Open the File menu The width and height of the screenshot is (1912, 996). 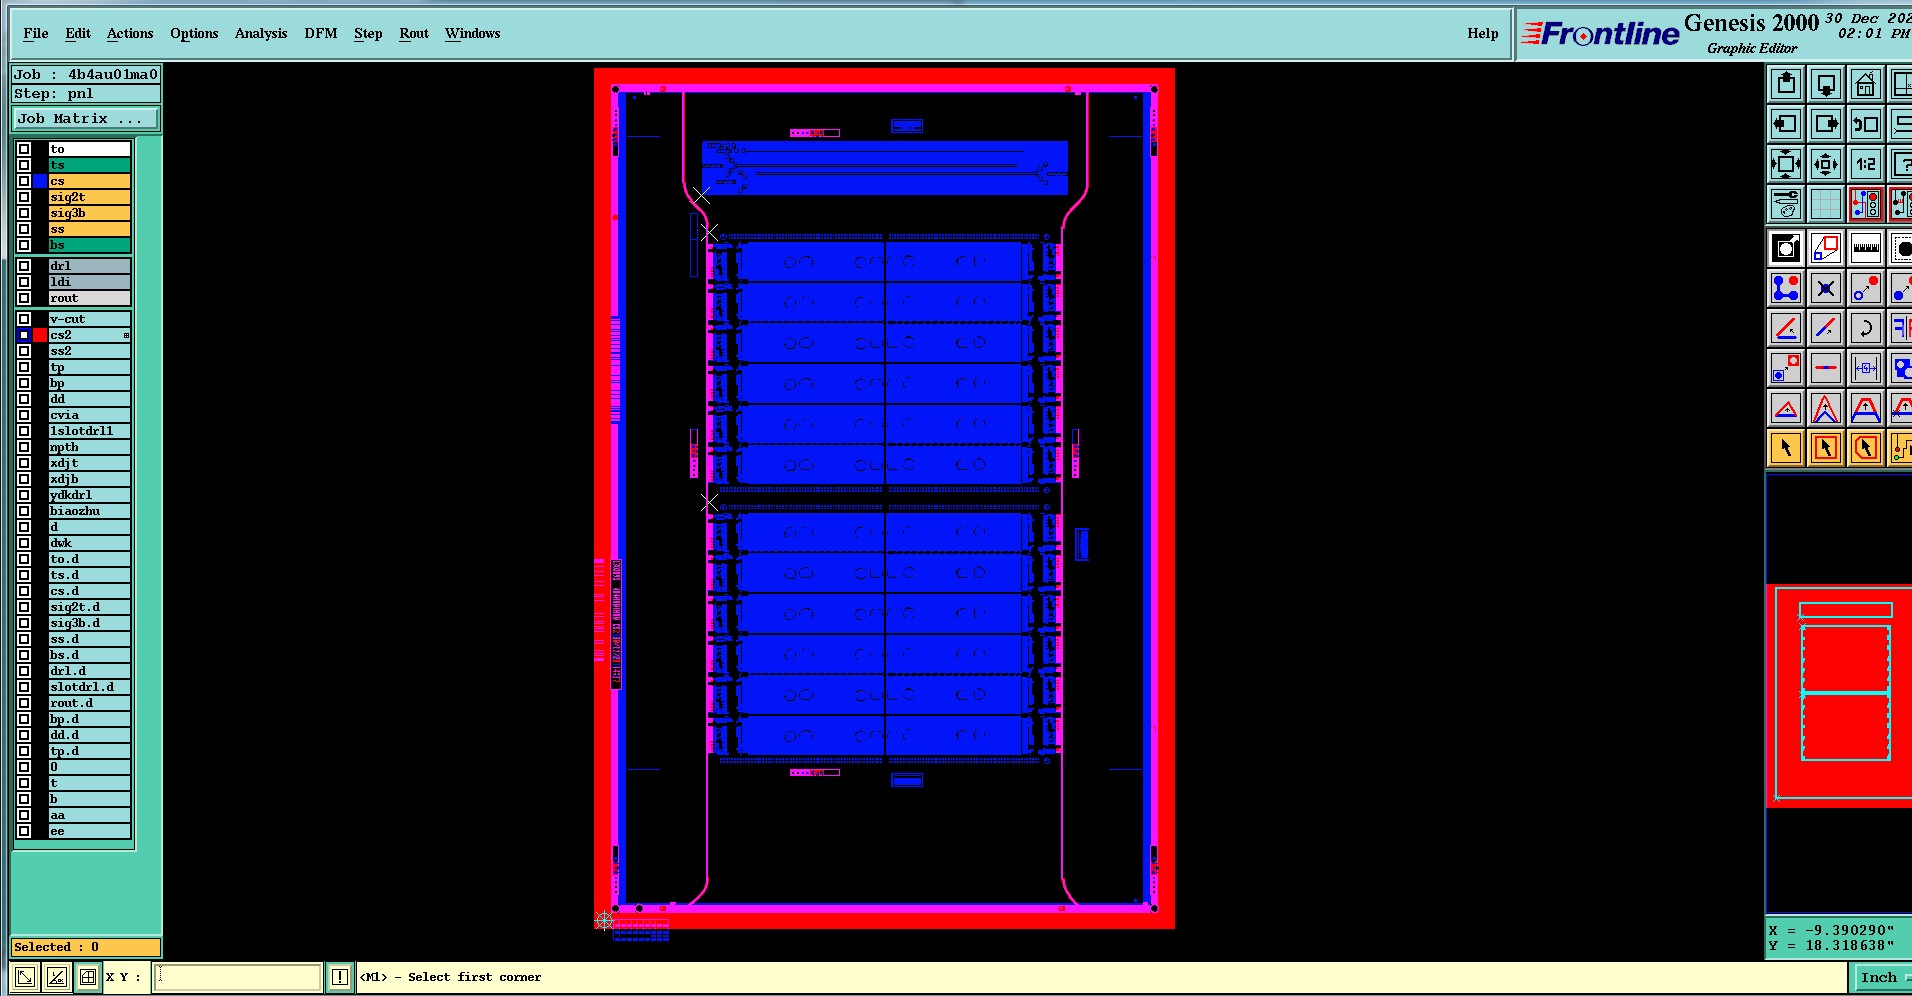[36, 33]
